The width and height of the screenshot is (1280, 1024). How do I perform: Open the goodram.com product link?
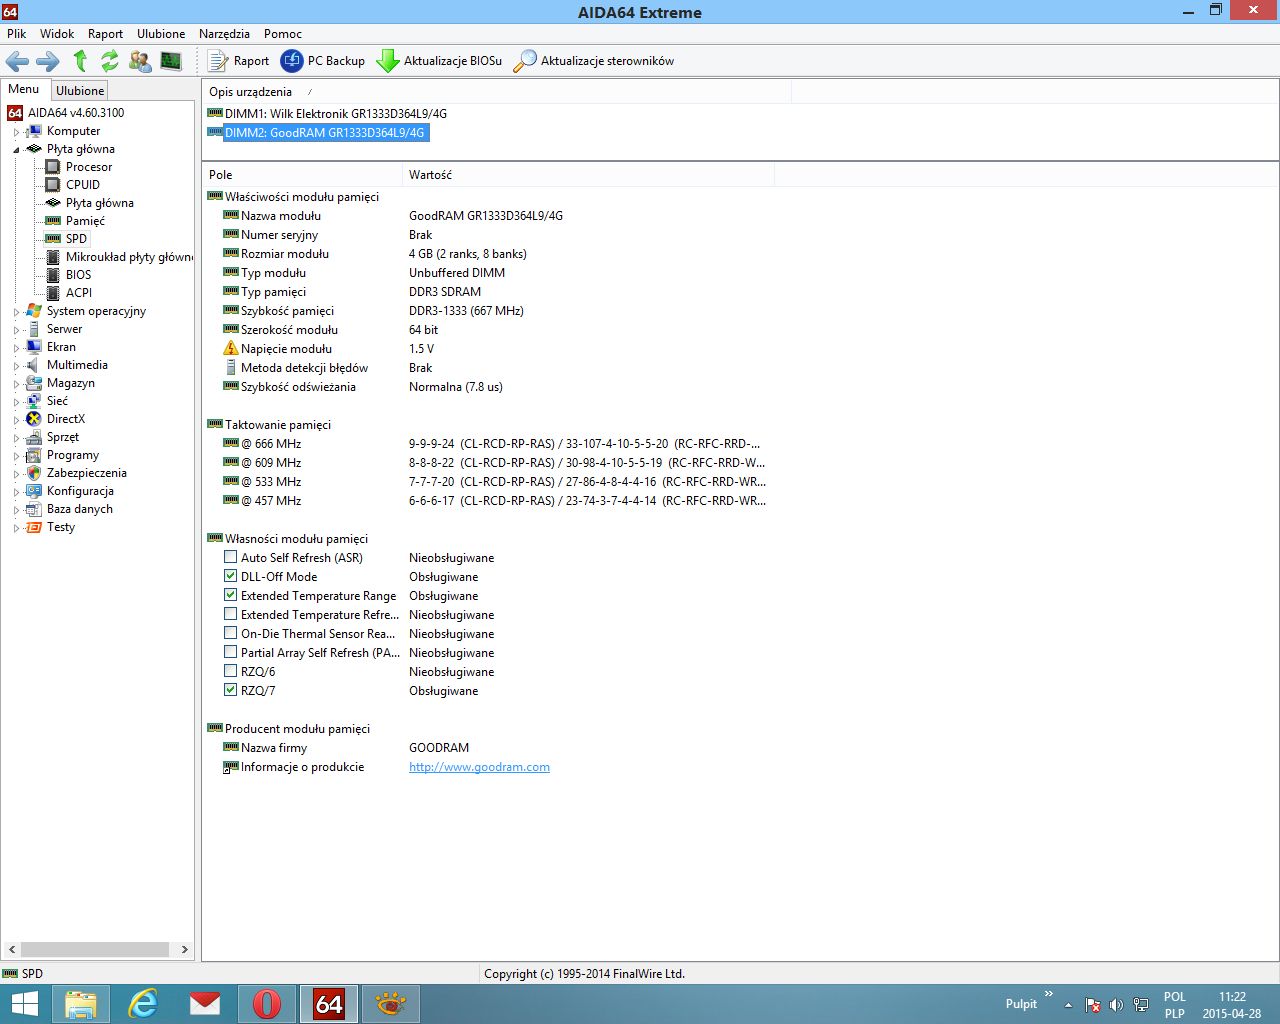(479, 767)
